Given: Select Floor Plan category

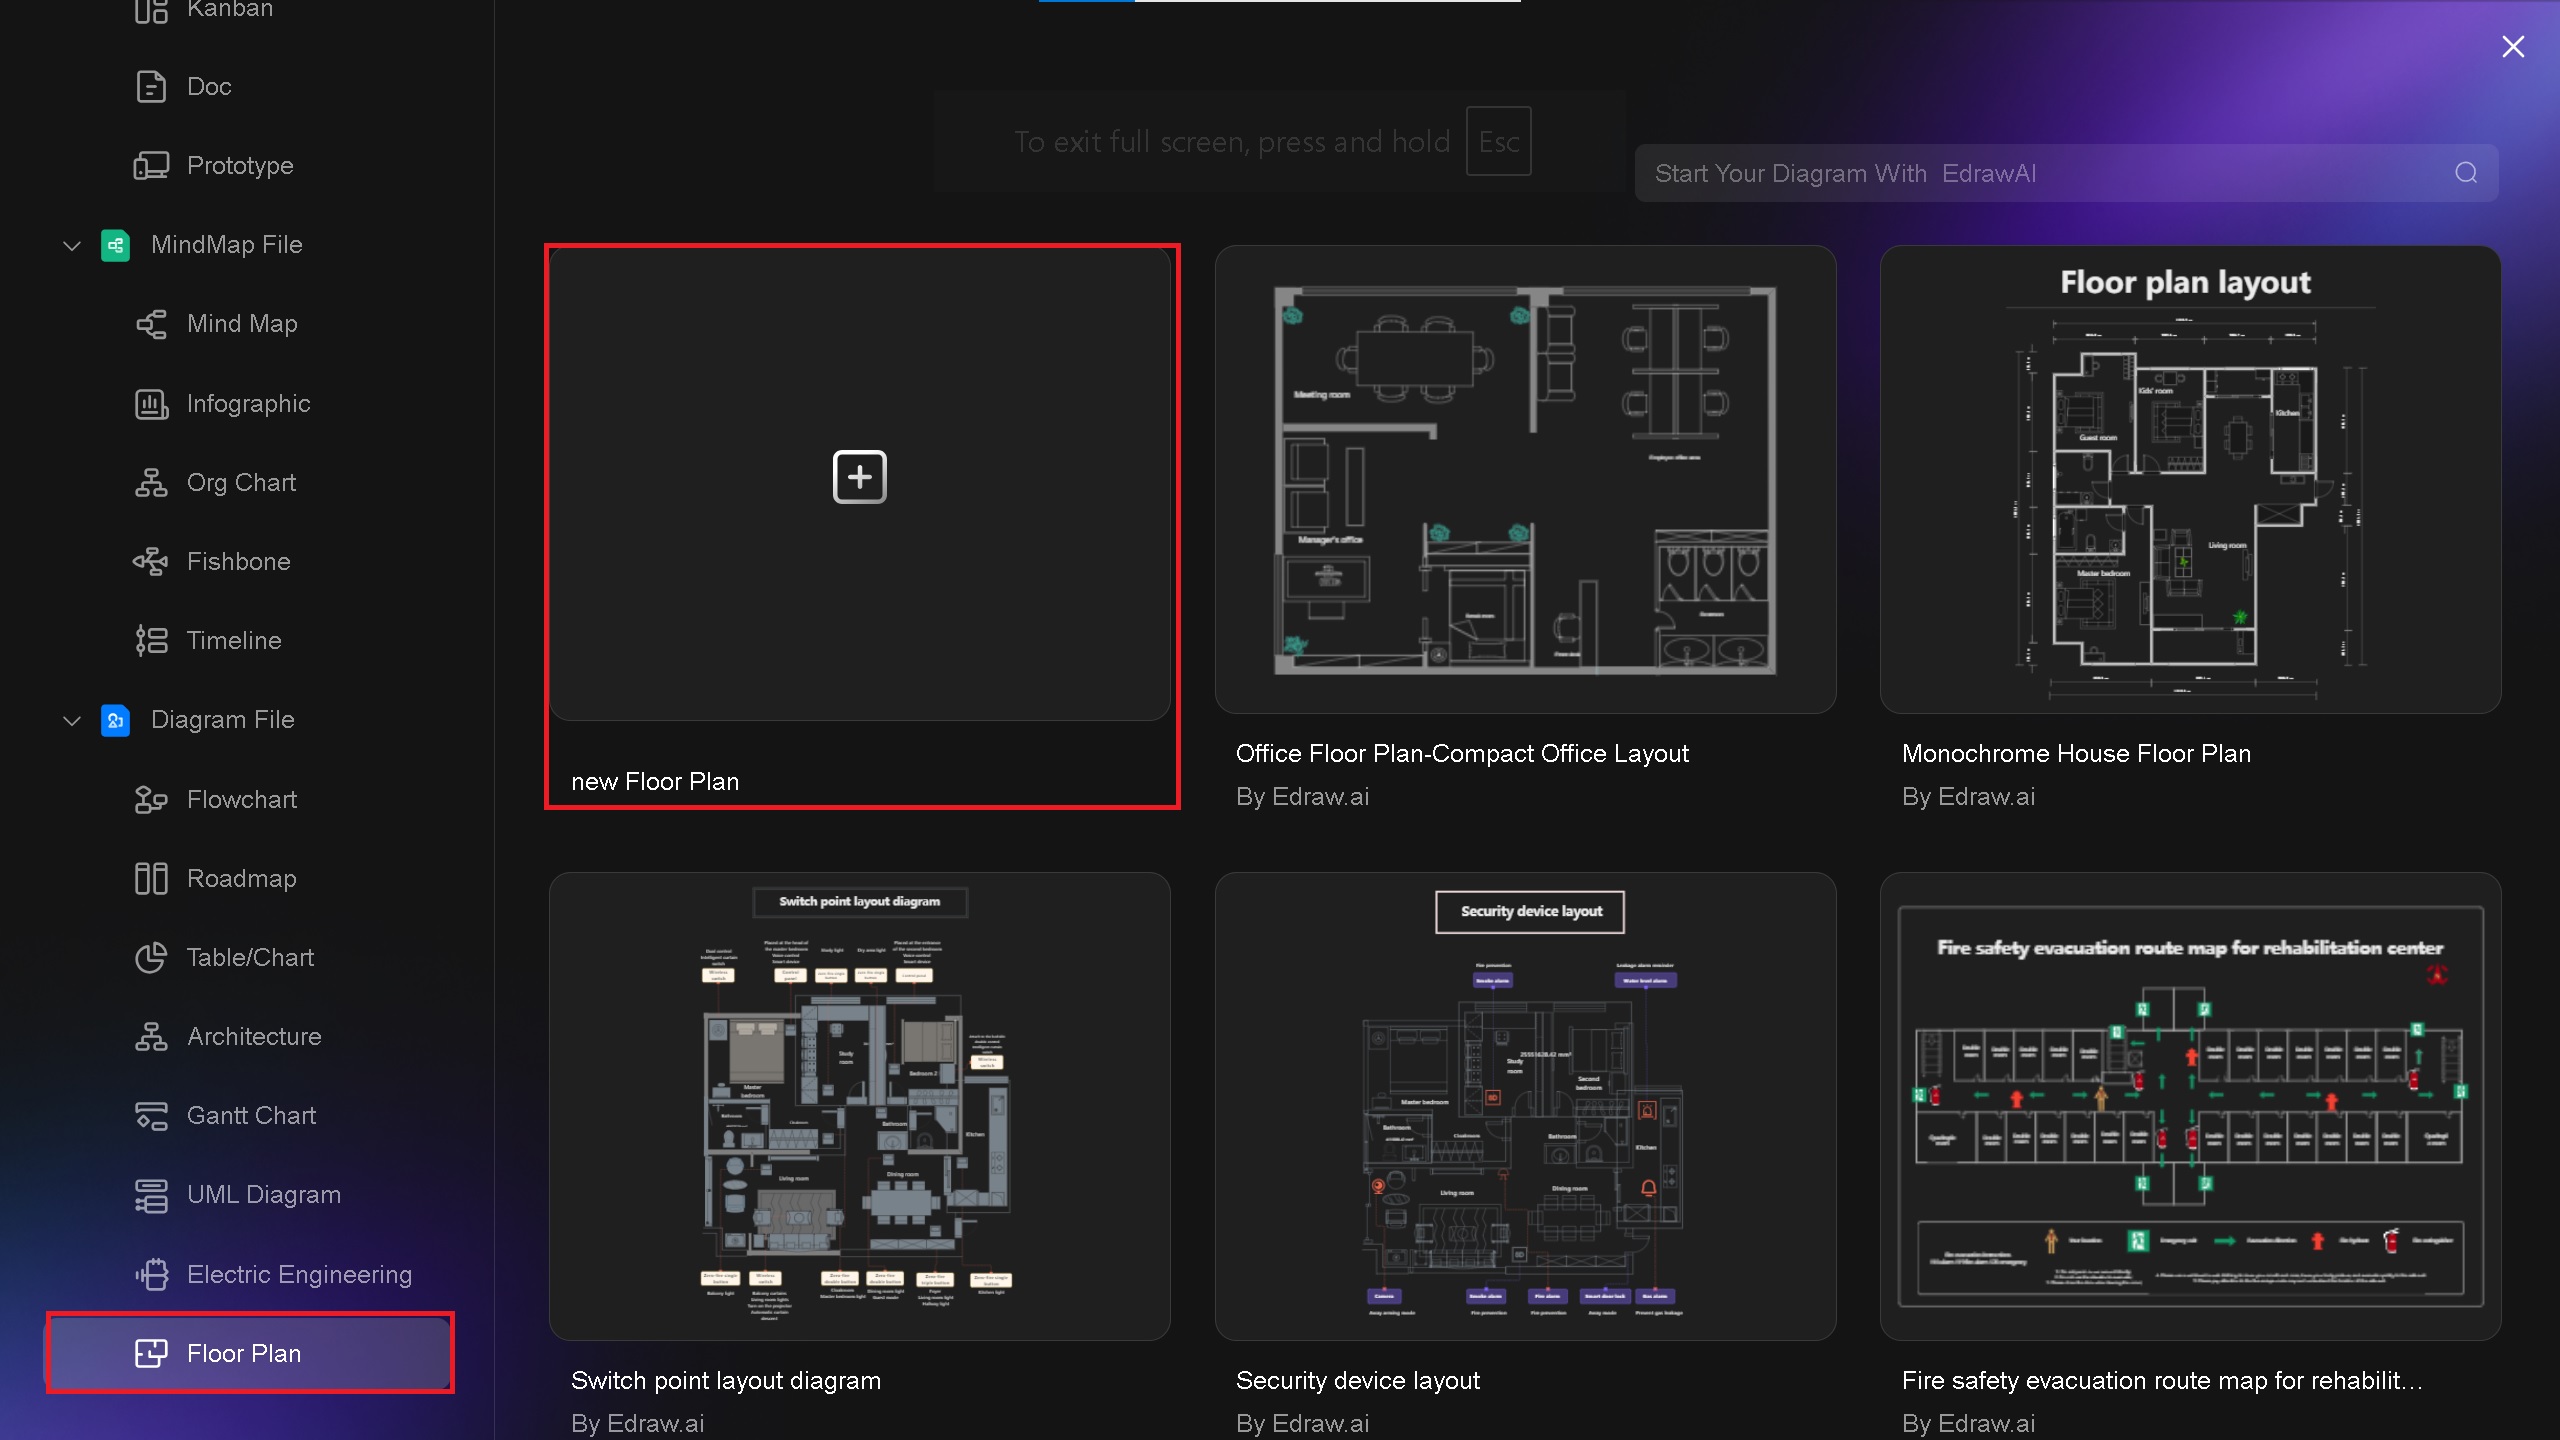Looking at the screenshot, I should tap(250, 1354).
